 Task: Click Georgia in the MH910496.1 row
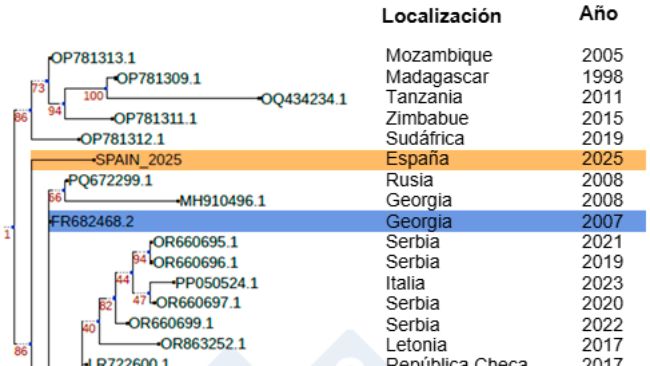pos(419,201)
